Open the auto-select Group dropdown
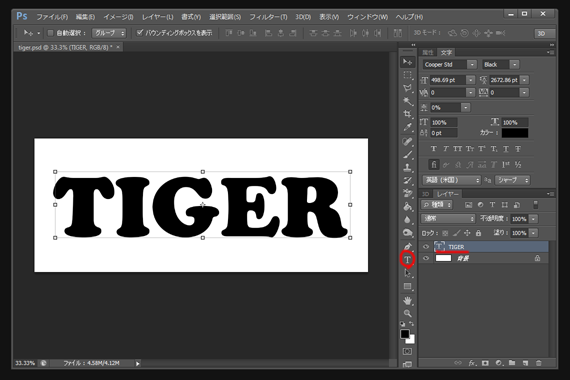The height and width of the screenshot is (380, 570). 109,33
